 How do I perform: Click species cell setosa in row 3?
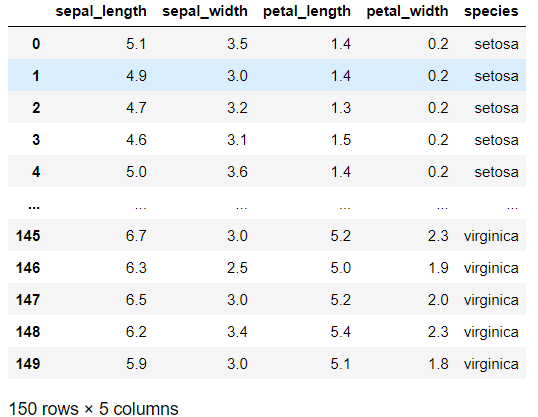[x=496, y=140]
